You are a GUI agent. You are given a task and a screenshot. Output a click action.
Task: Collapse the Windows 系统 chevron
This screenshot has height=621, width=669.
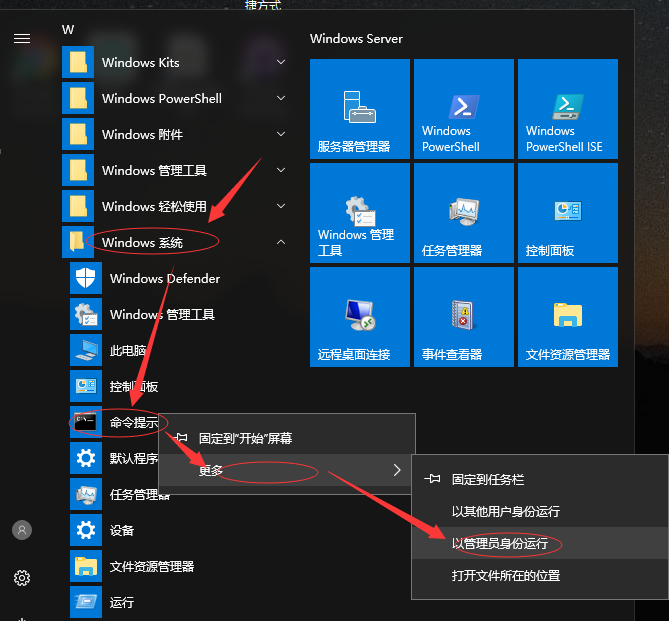pos(281,242)
